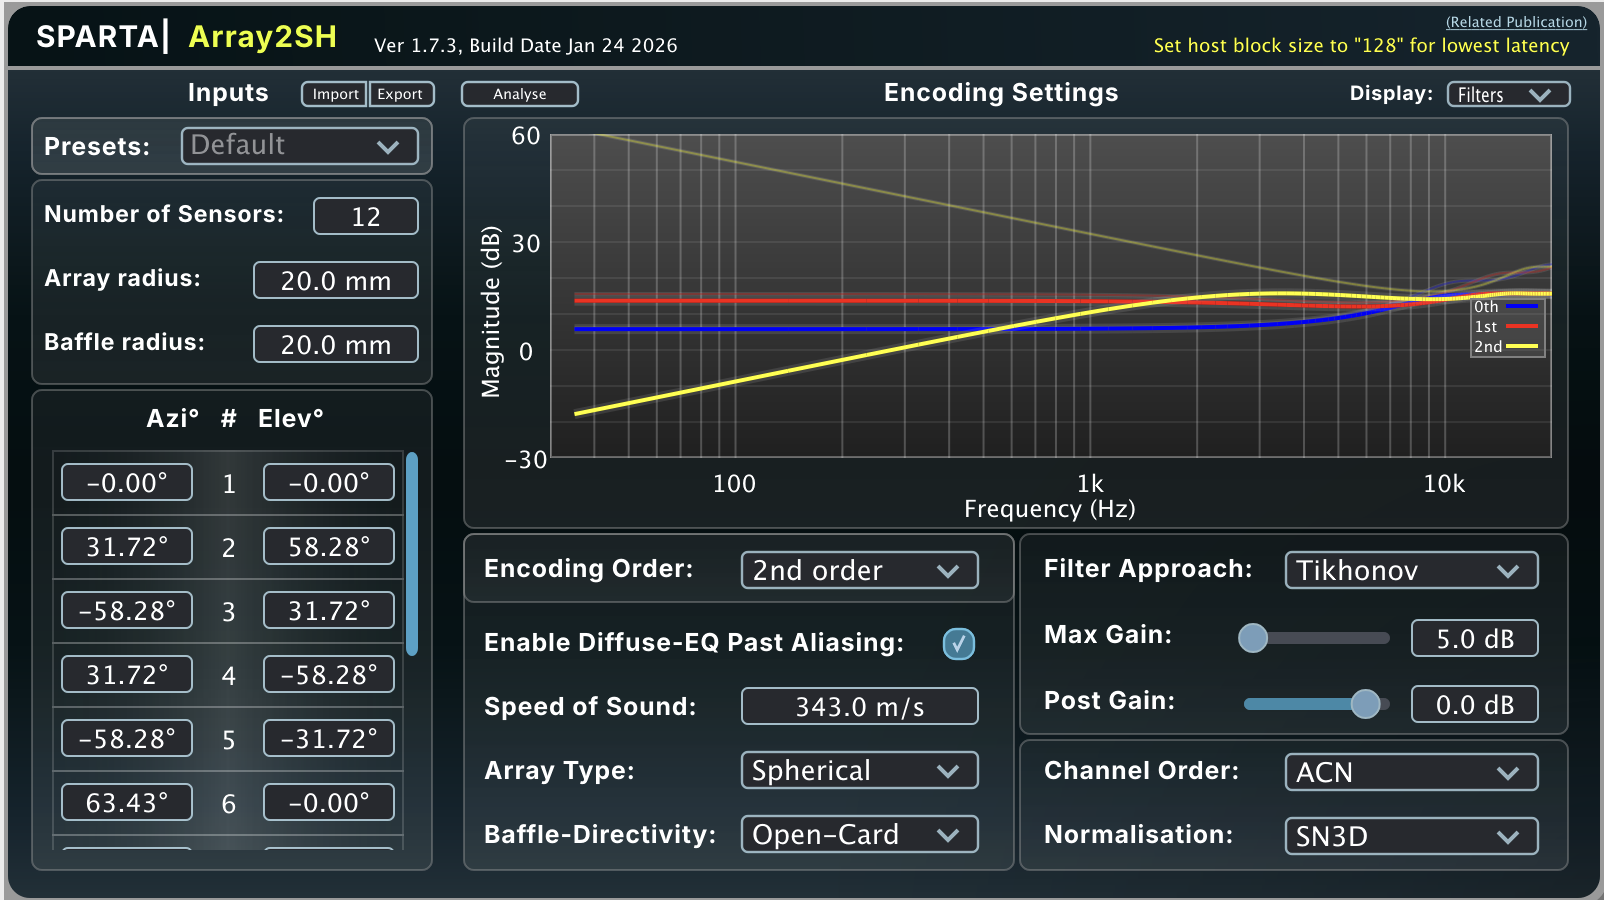Edit the Max Gain value field
The width and height of the screenshot is (1604, 900).
pos(1475,638)
